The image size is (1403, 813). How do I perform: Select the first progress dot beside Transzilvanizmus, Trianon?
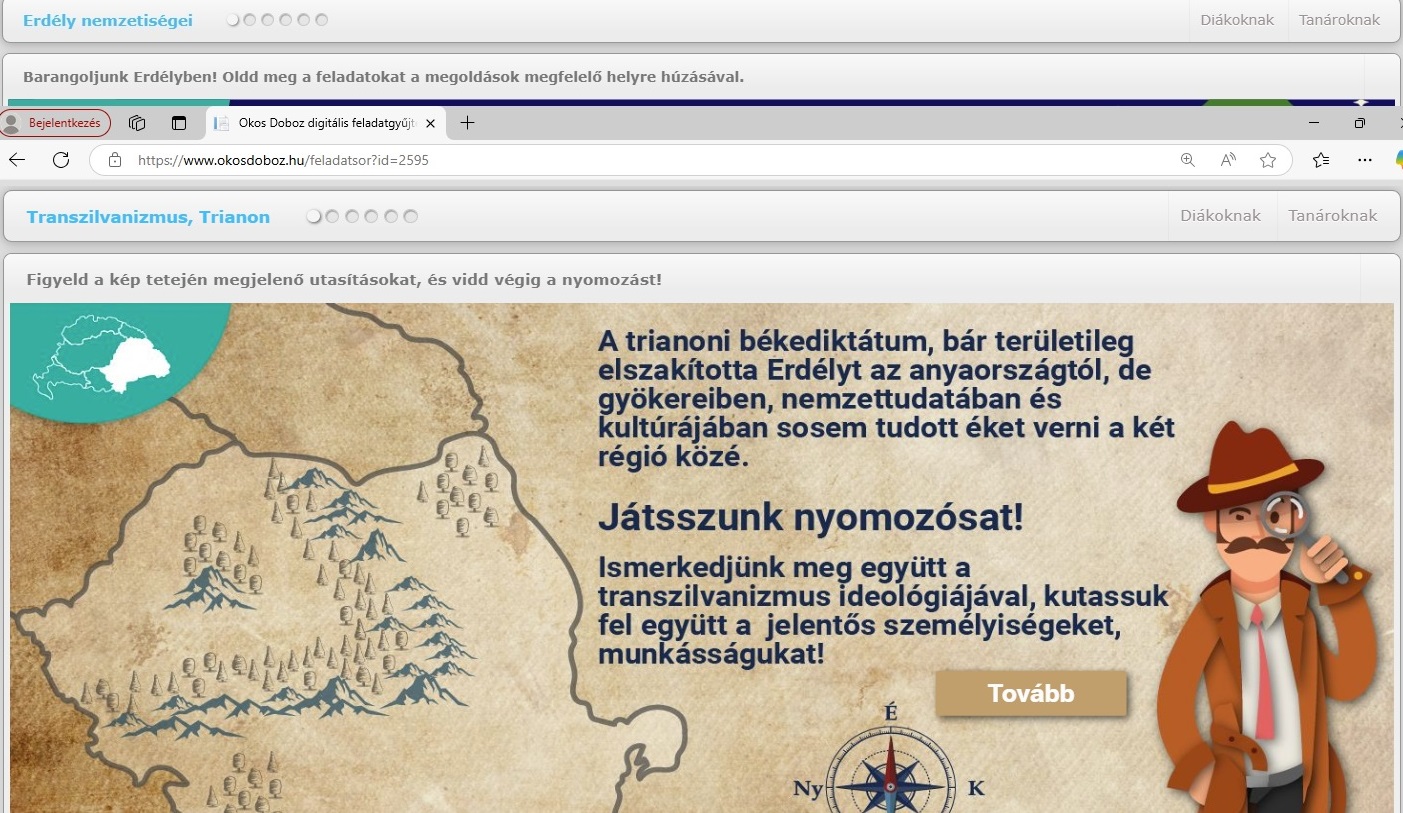coord(314,217)
